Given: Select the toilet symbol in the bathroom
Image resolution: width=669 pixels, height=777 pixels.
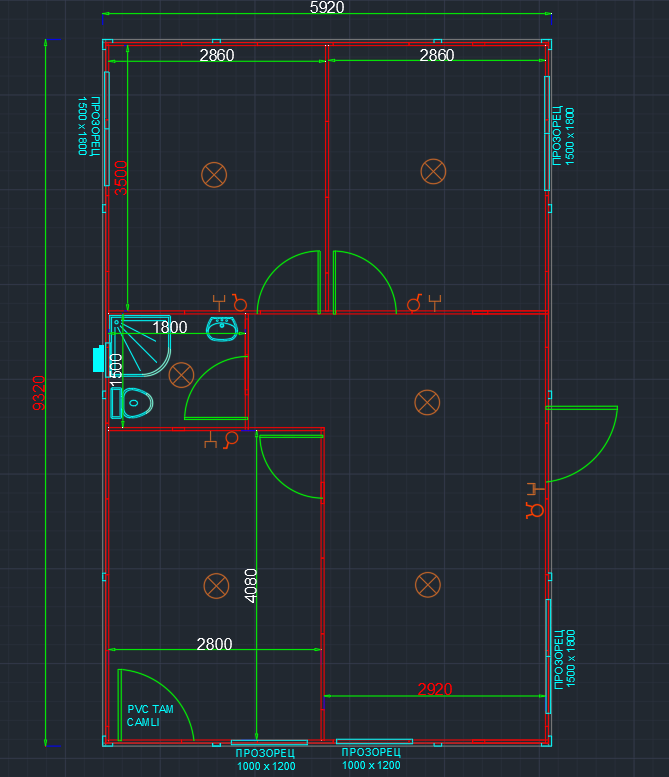Looking at the screenshot, I should [132, 403].
